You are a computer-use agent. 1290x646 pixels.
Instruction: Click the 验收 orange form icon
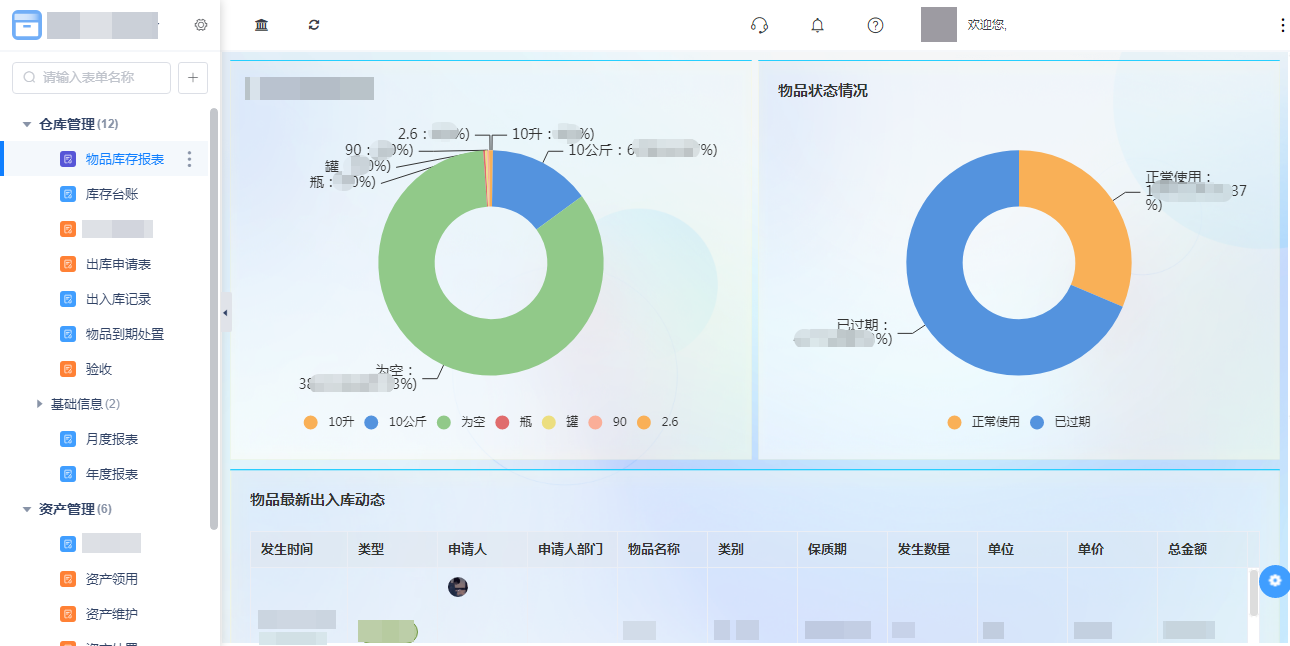(x=68, y=369)
